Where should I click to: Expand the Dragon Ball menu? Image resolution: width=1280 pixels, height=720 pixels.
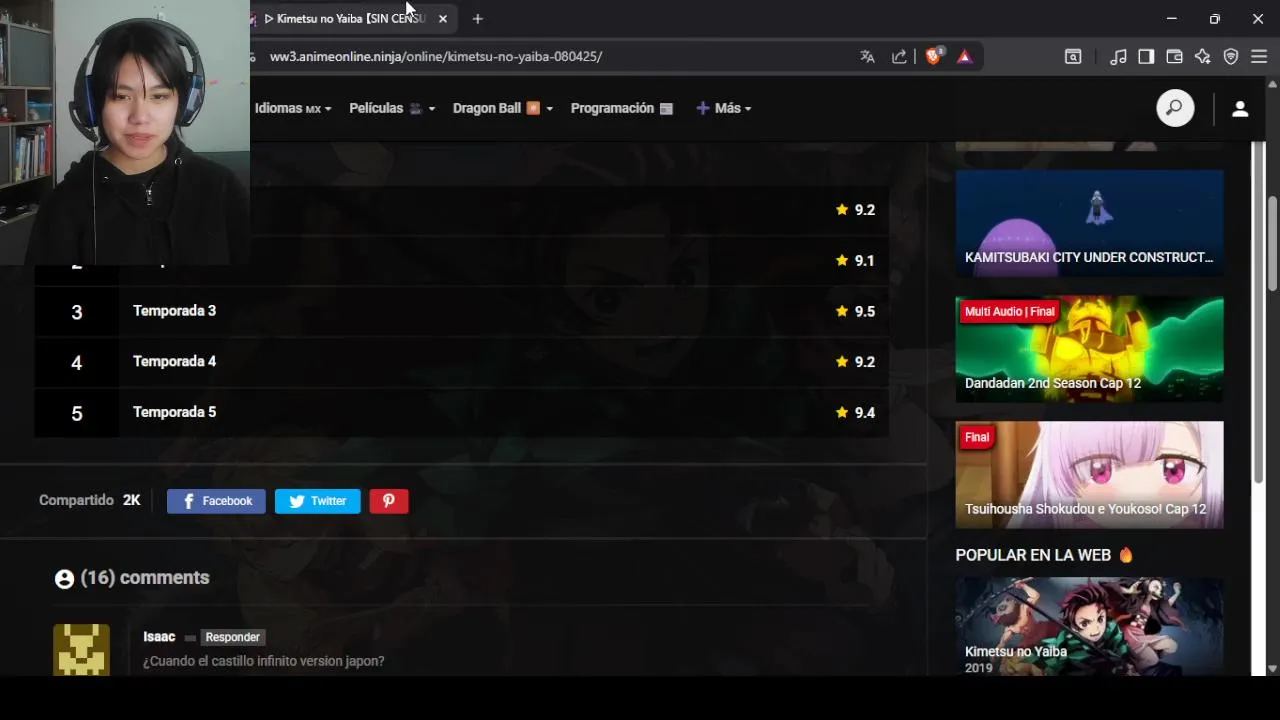coord(503,108)
